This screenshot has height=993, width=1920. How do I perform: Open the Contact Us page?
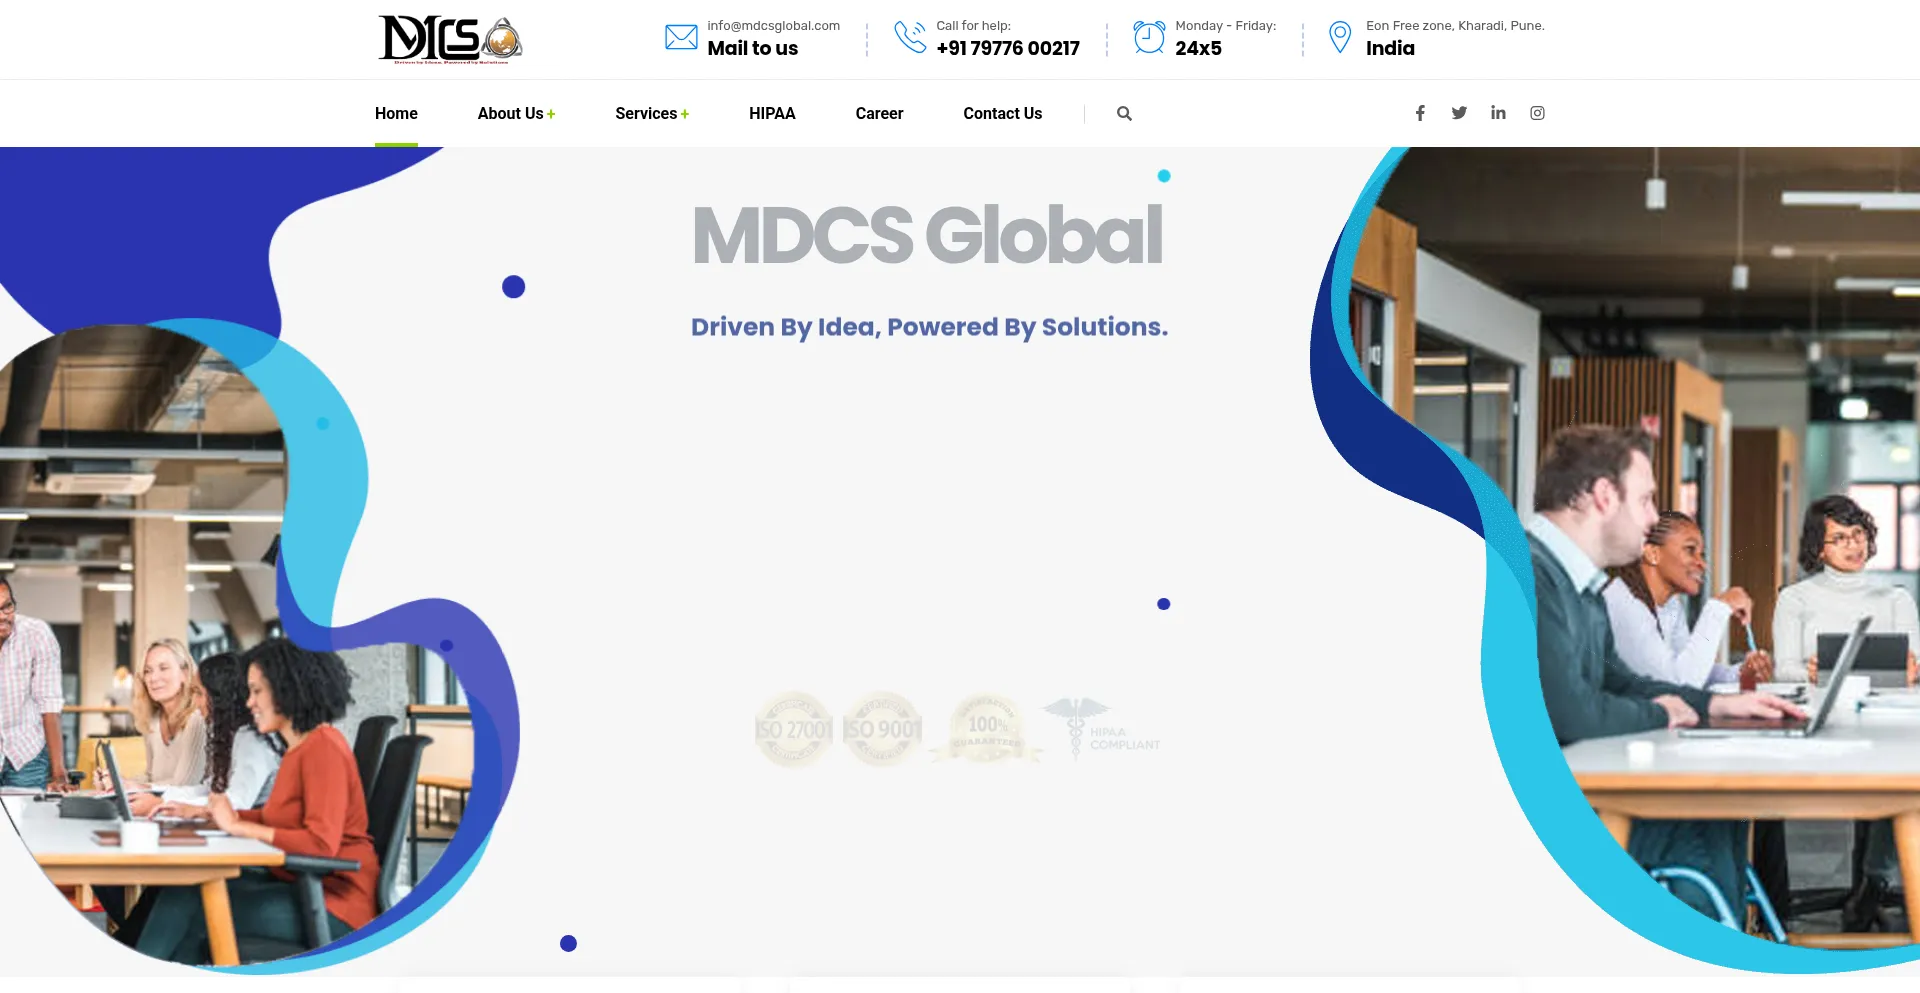click(1002, 114)
